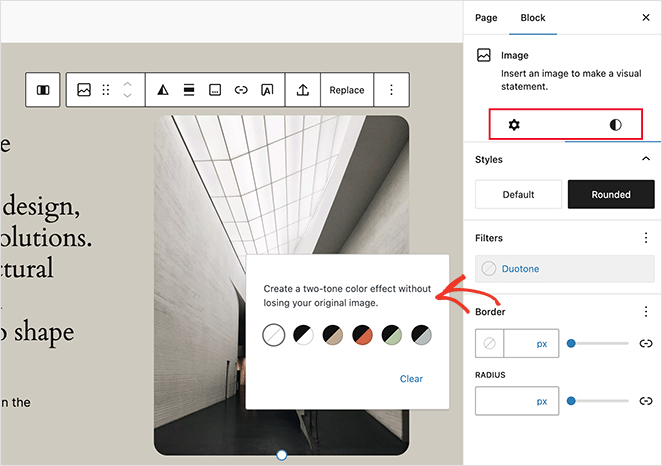Screen dimensions: 662x466
Task: Select the black and gray duotone
Action: coord(422,335)
